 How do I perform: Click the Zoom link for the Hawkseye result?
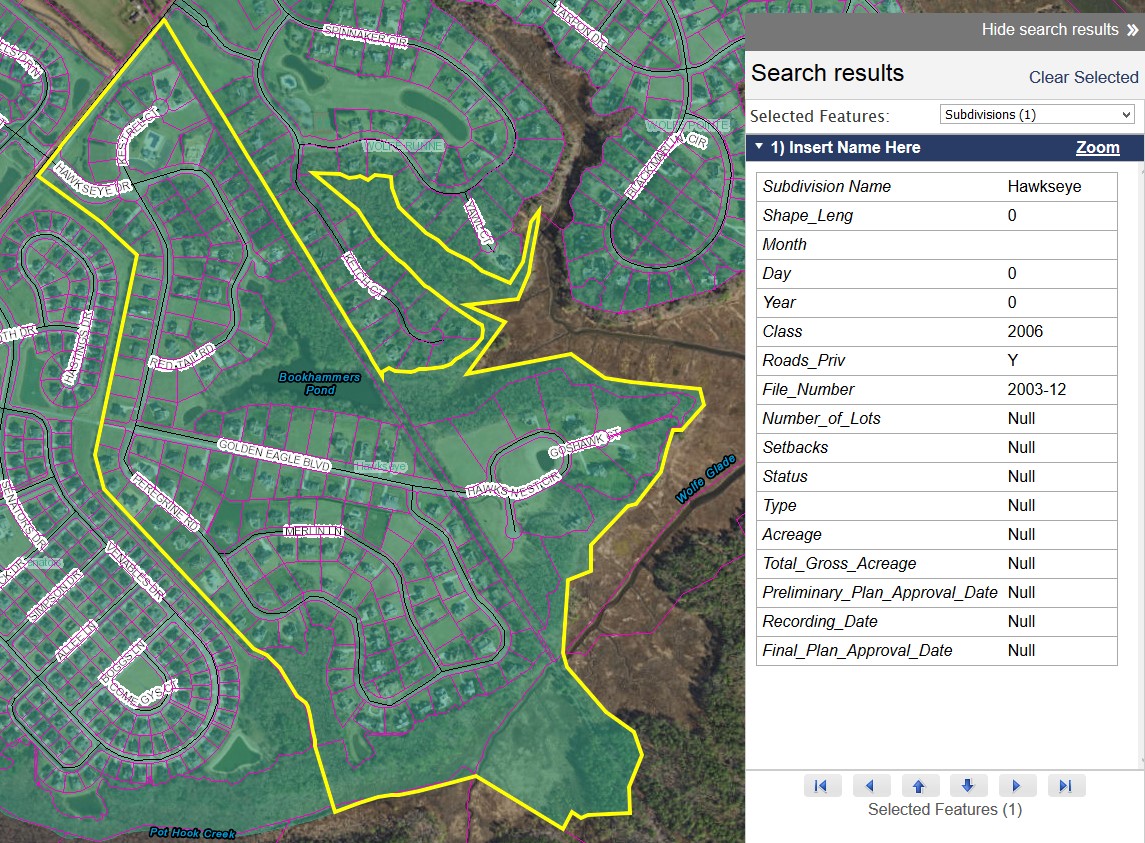1097,147
